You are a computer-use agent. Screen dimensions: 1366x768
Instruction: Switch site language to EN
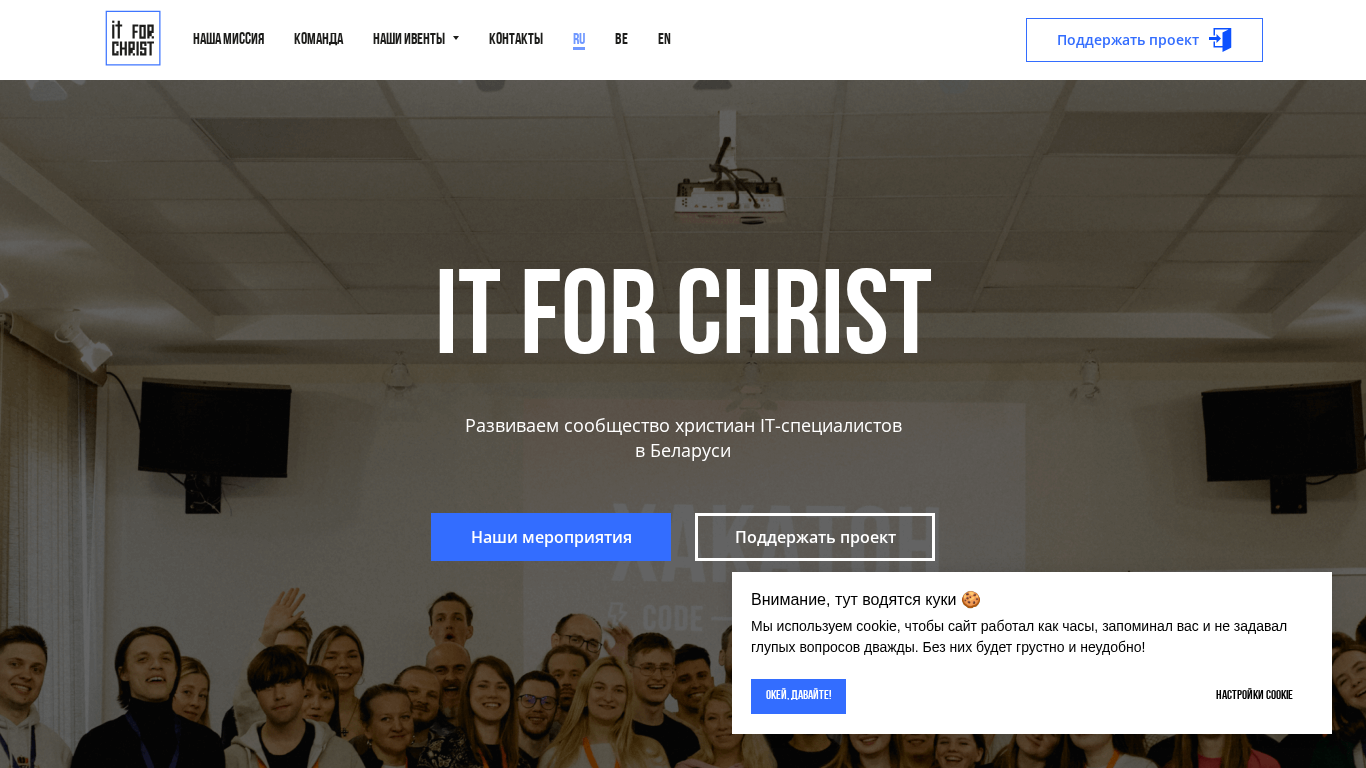664,39
